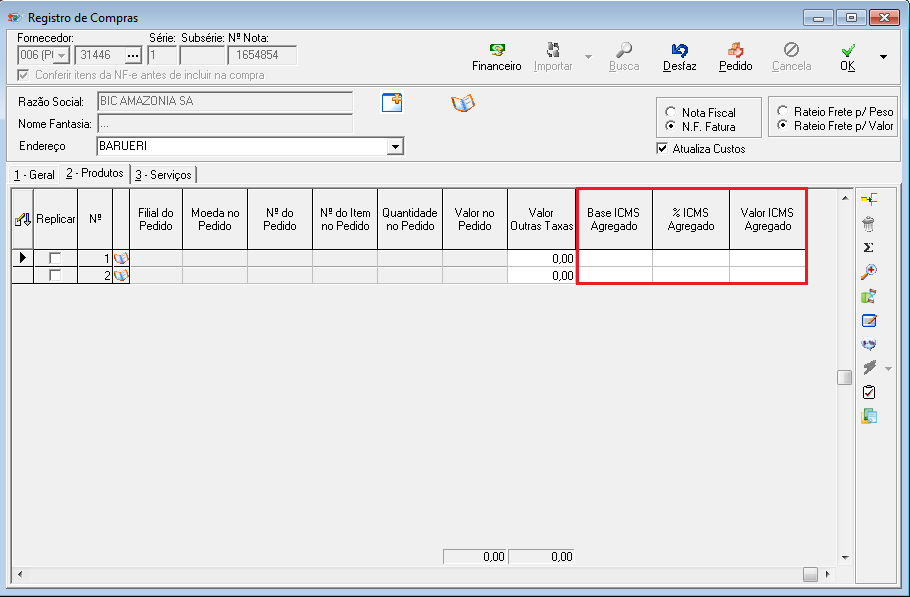Click the edit note pencil icon
Screen dimensions: 910x597
tap(869, 320)
